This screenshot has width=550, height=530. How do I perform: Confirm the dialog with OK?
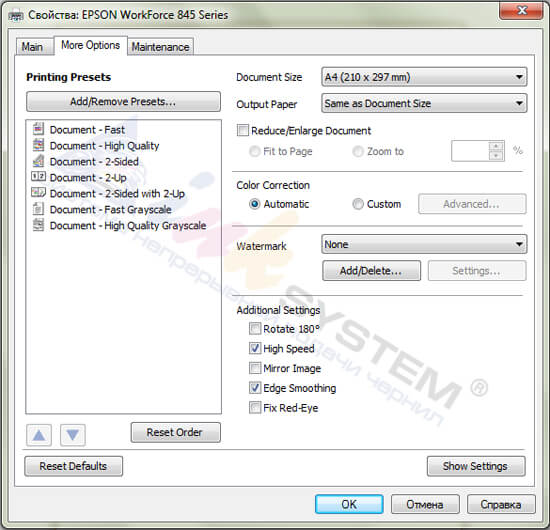point(349,504)
